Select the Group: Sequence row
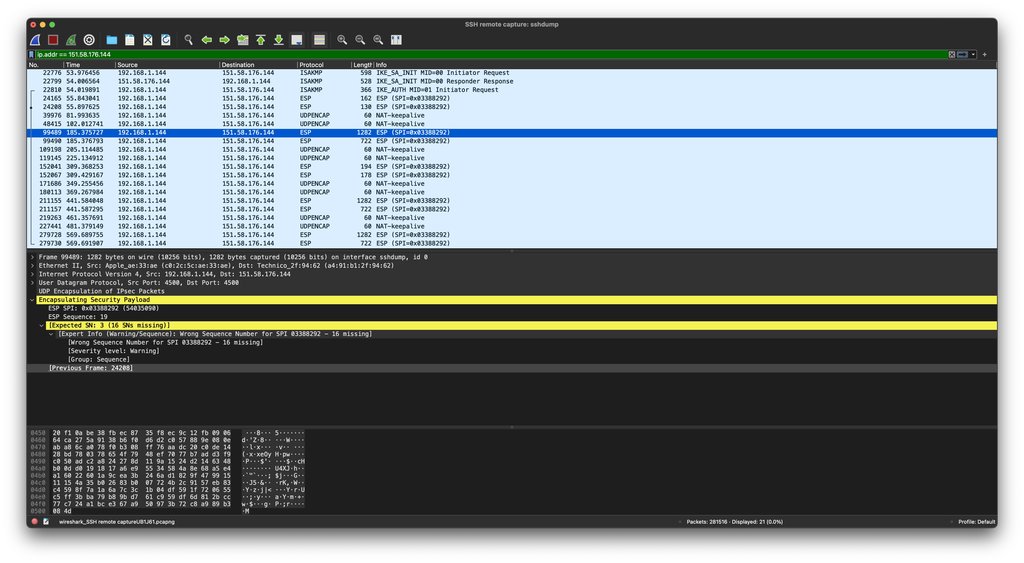The height and width of the screenshot is (563, 1024). [x=99, y=359]
